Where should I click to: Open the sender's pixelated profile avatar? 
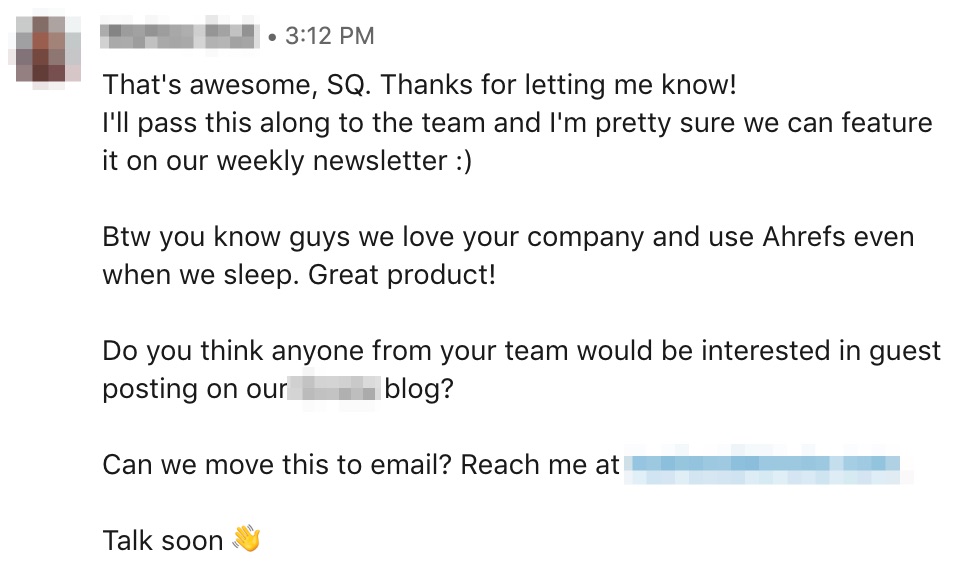(48, 49)
